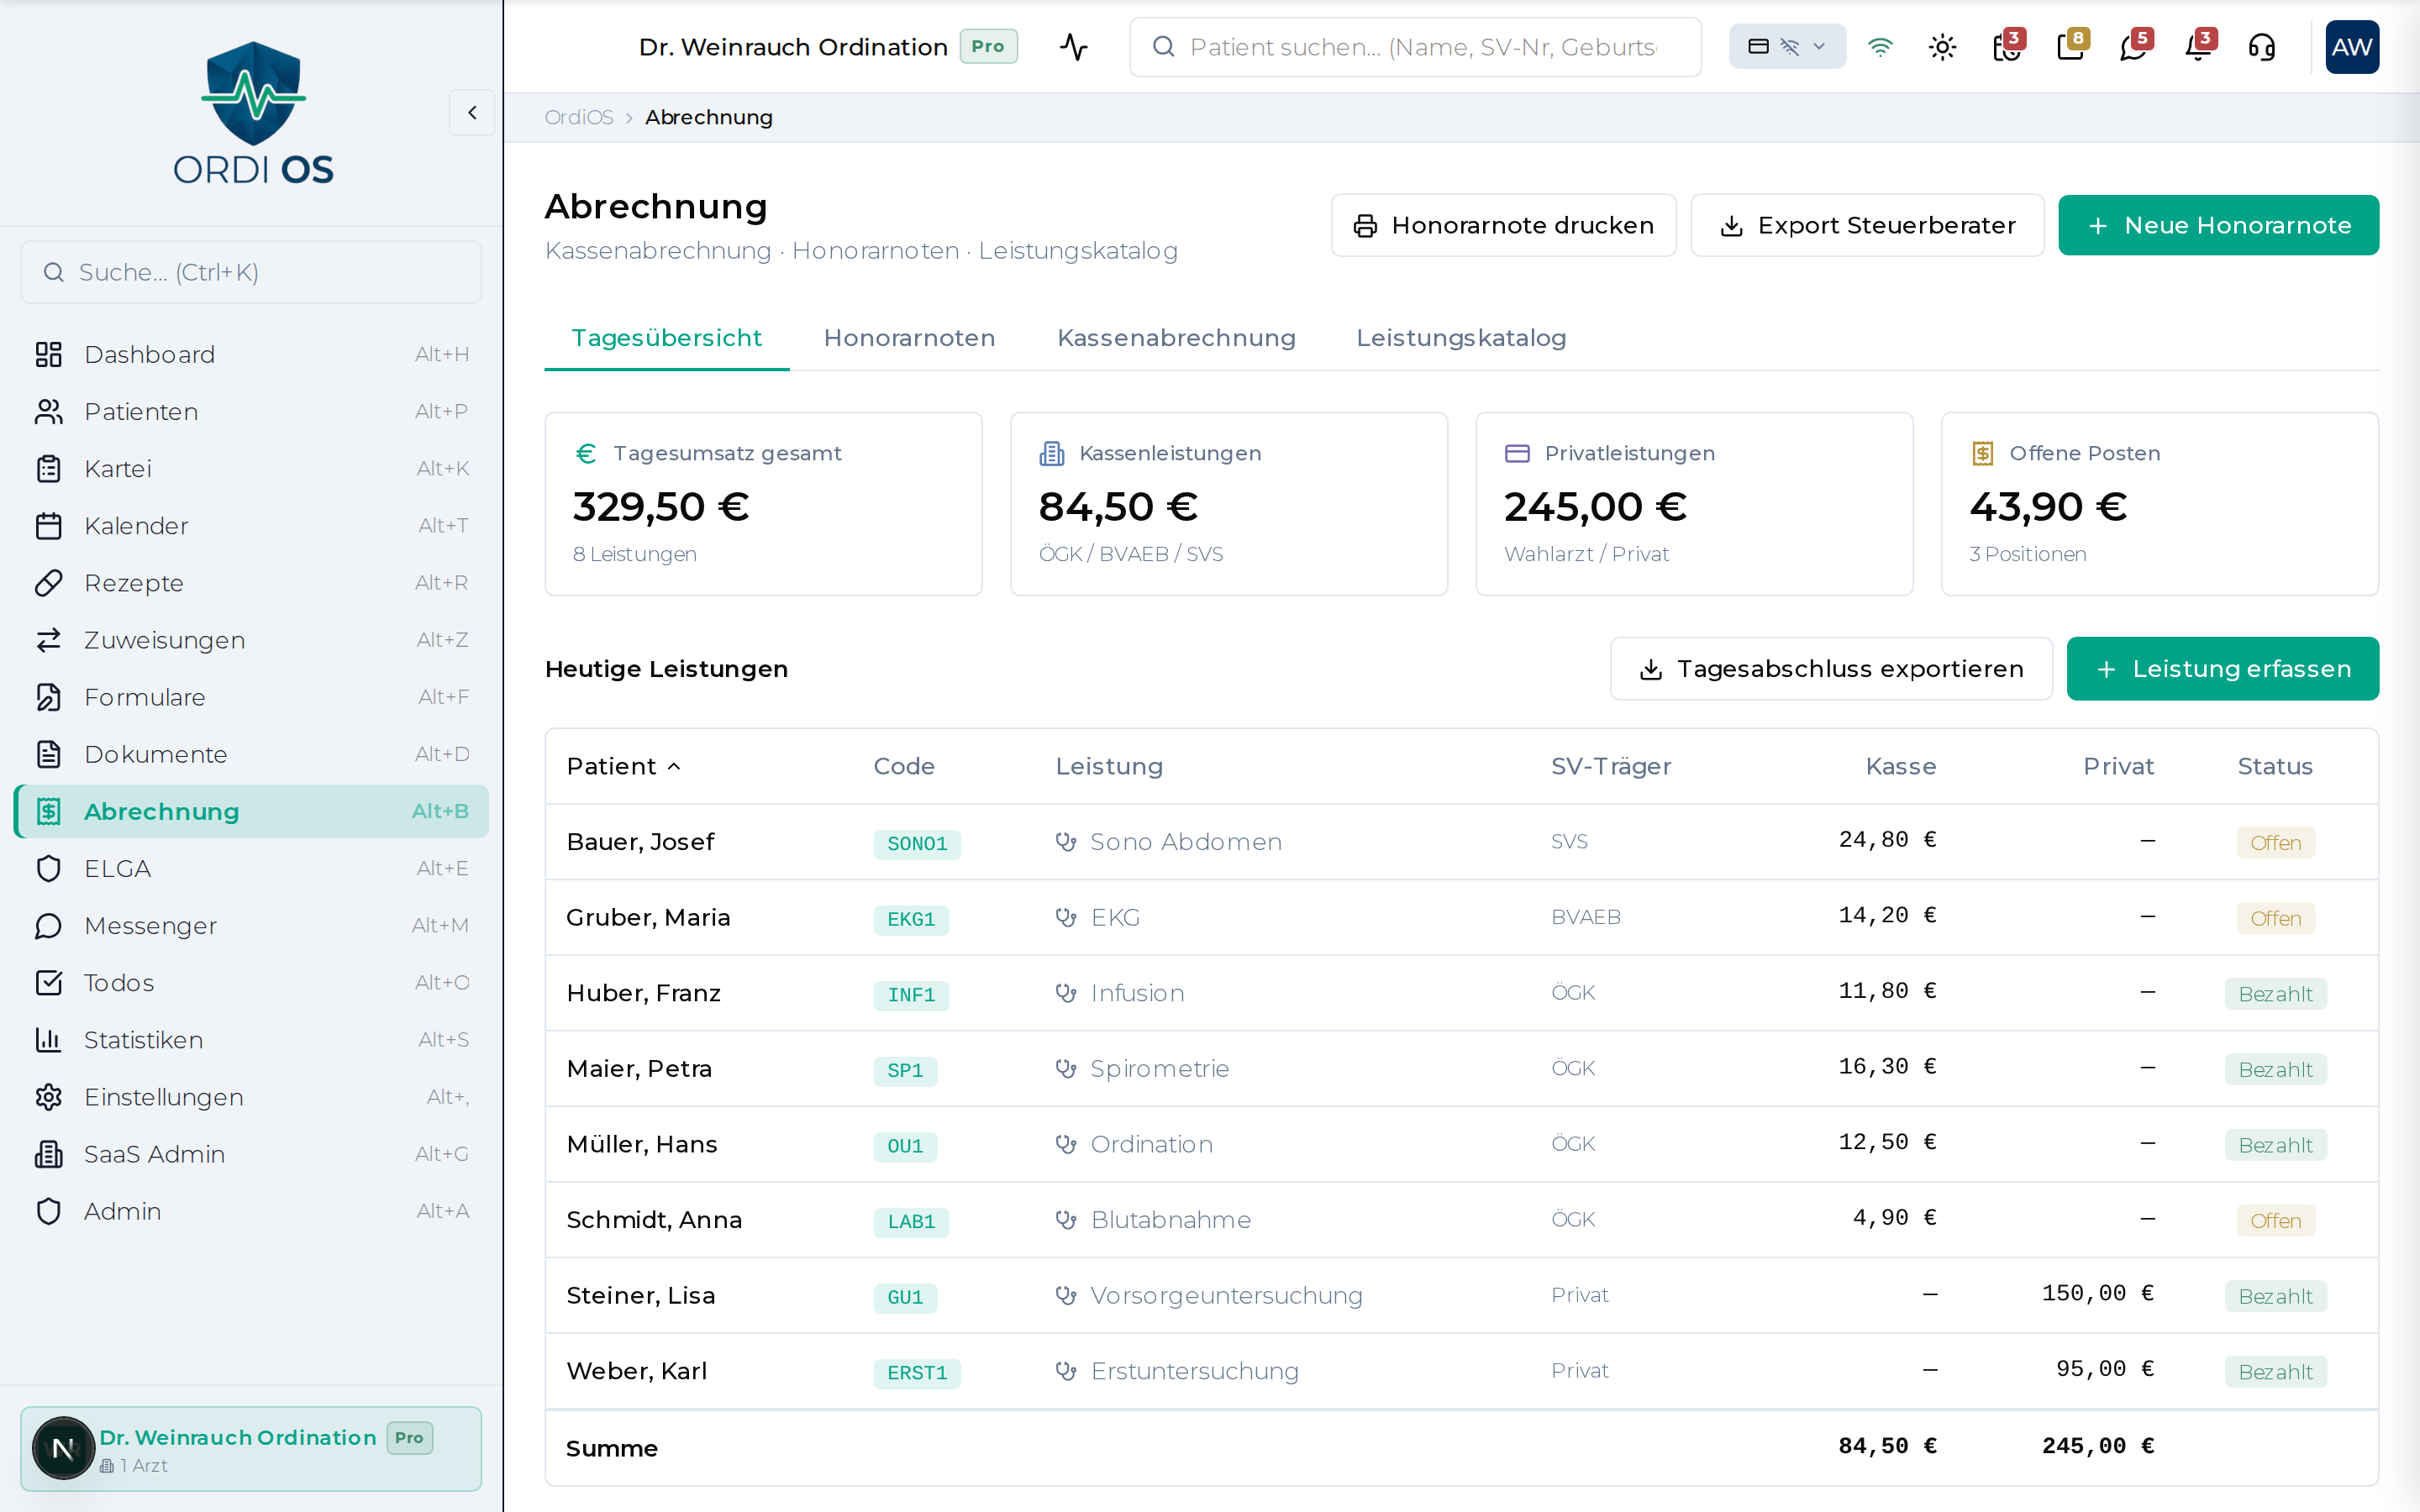Toggle light/dark theme sun icon

1942,47
